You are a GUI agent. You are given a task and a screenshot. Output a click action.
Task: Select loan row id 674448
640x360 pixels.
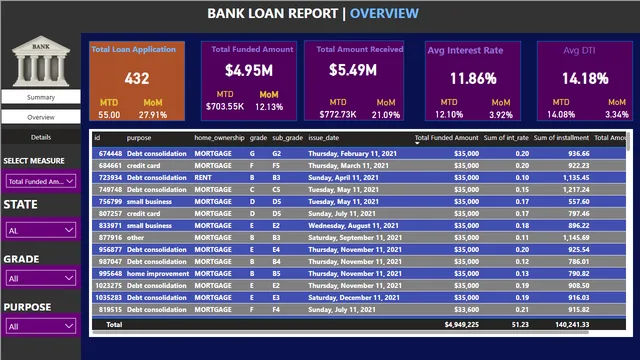[359, 153]
